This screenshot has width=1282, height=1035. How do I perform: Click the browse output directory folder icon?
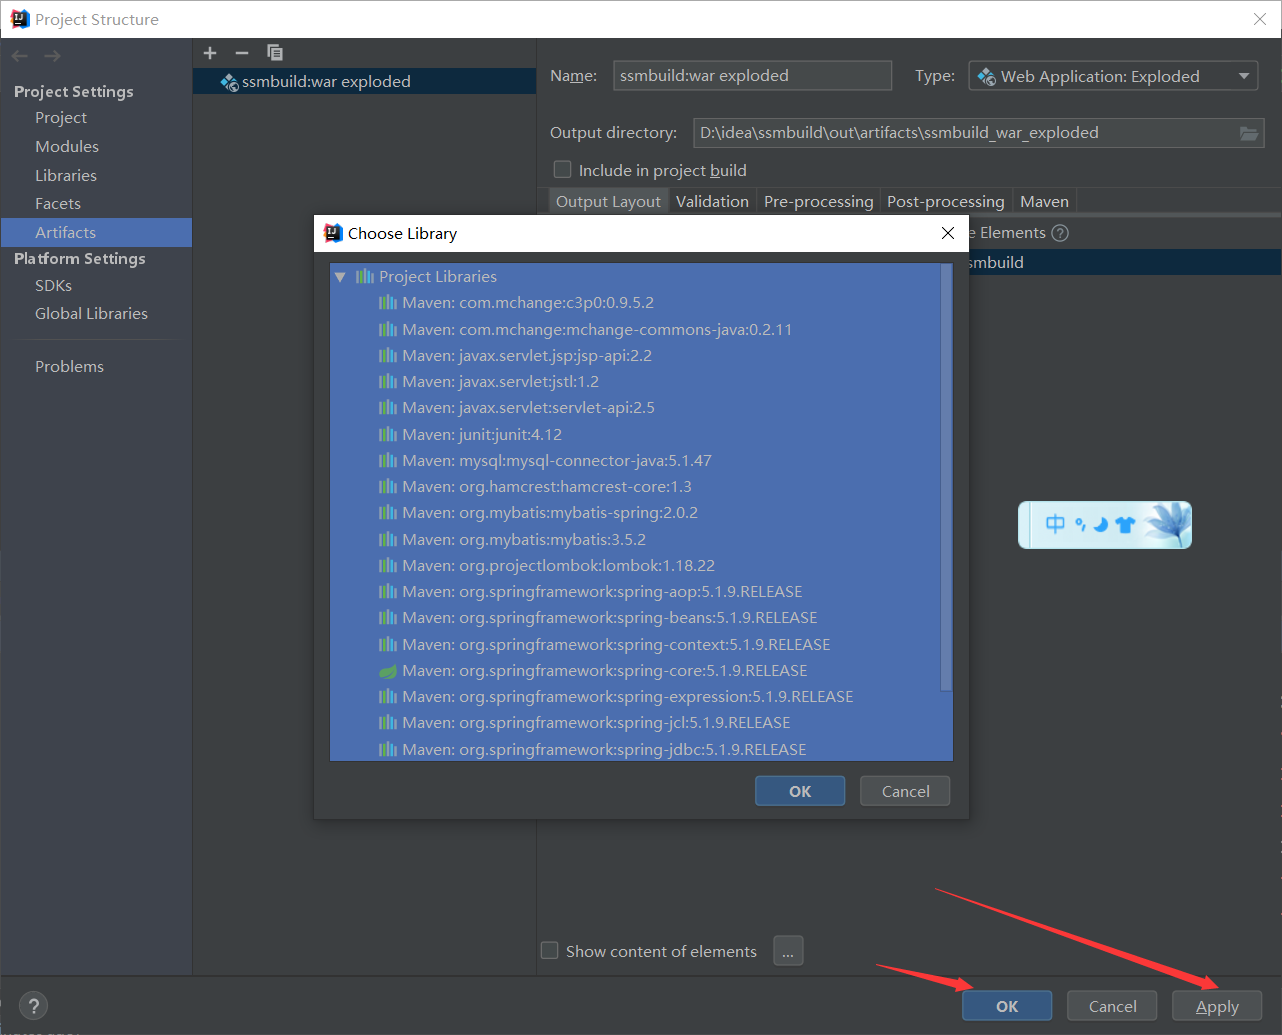pyautogui.click(x=1249, y=133)
